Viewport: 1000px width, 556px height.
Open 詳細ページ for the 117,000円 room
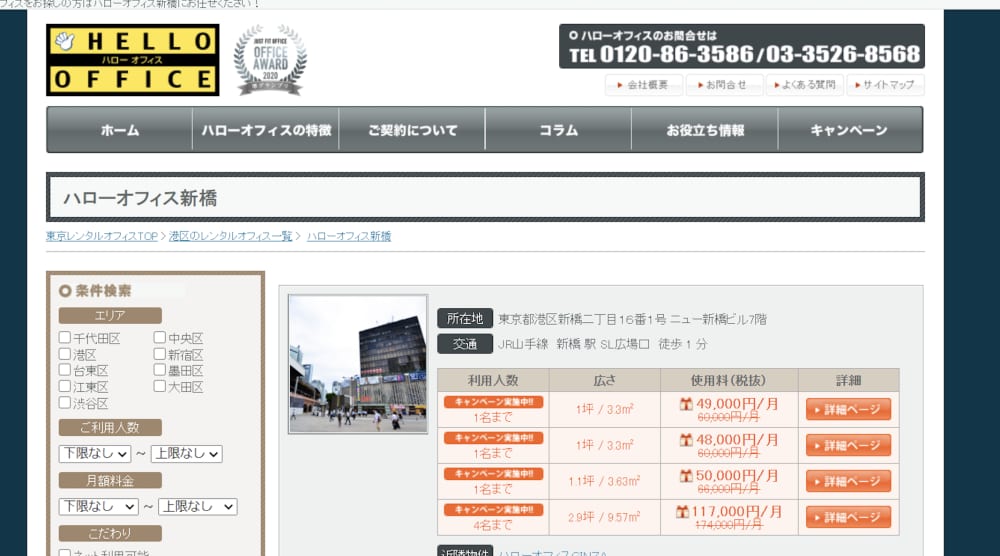coord(848,517)
